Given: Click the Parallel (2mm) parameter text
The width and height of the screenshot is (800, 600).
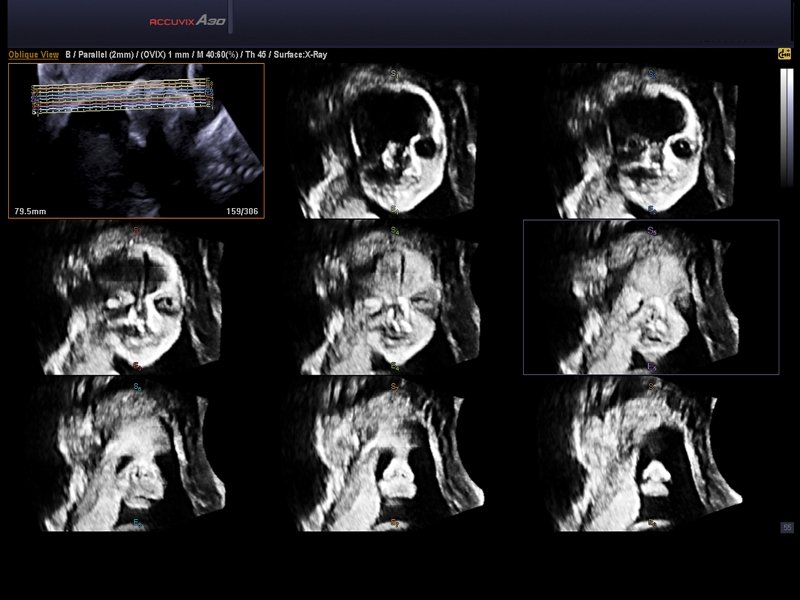Looking at the screenshot, I should (x=106, y=55).
